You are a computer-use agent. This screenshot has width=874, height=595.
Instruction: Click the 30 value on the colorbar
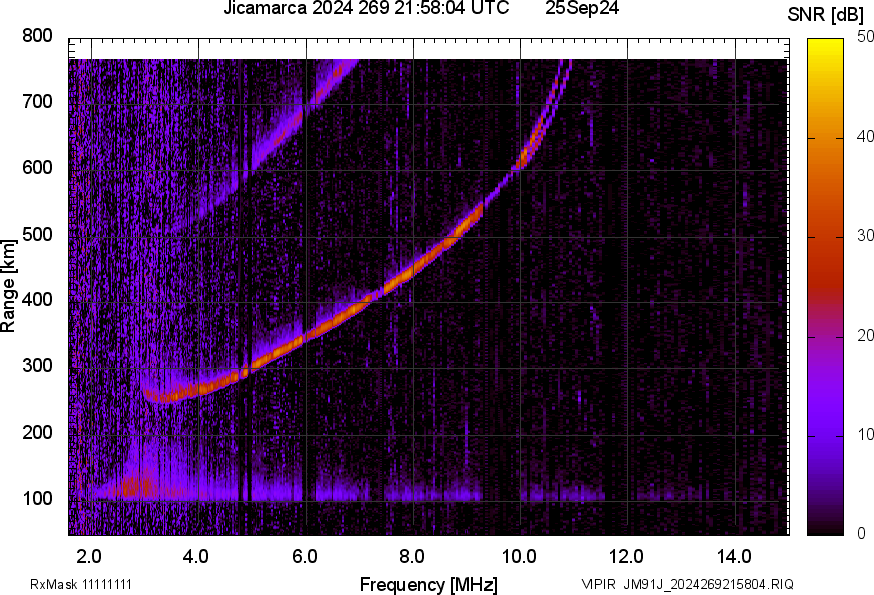pyautogui.click(x=865, y=236)
